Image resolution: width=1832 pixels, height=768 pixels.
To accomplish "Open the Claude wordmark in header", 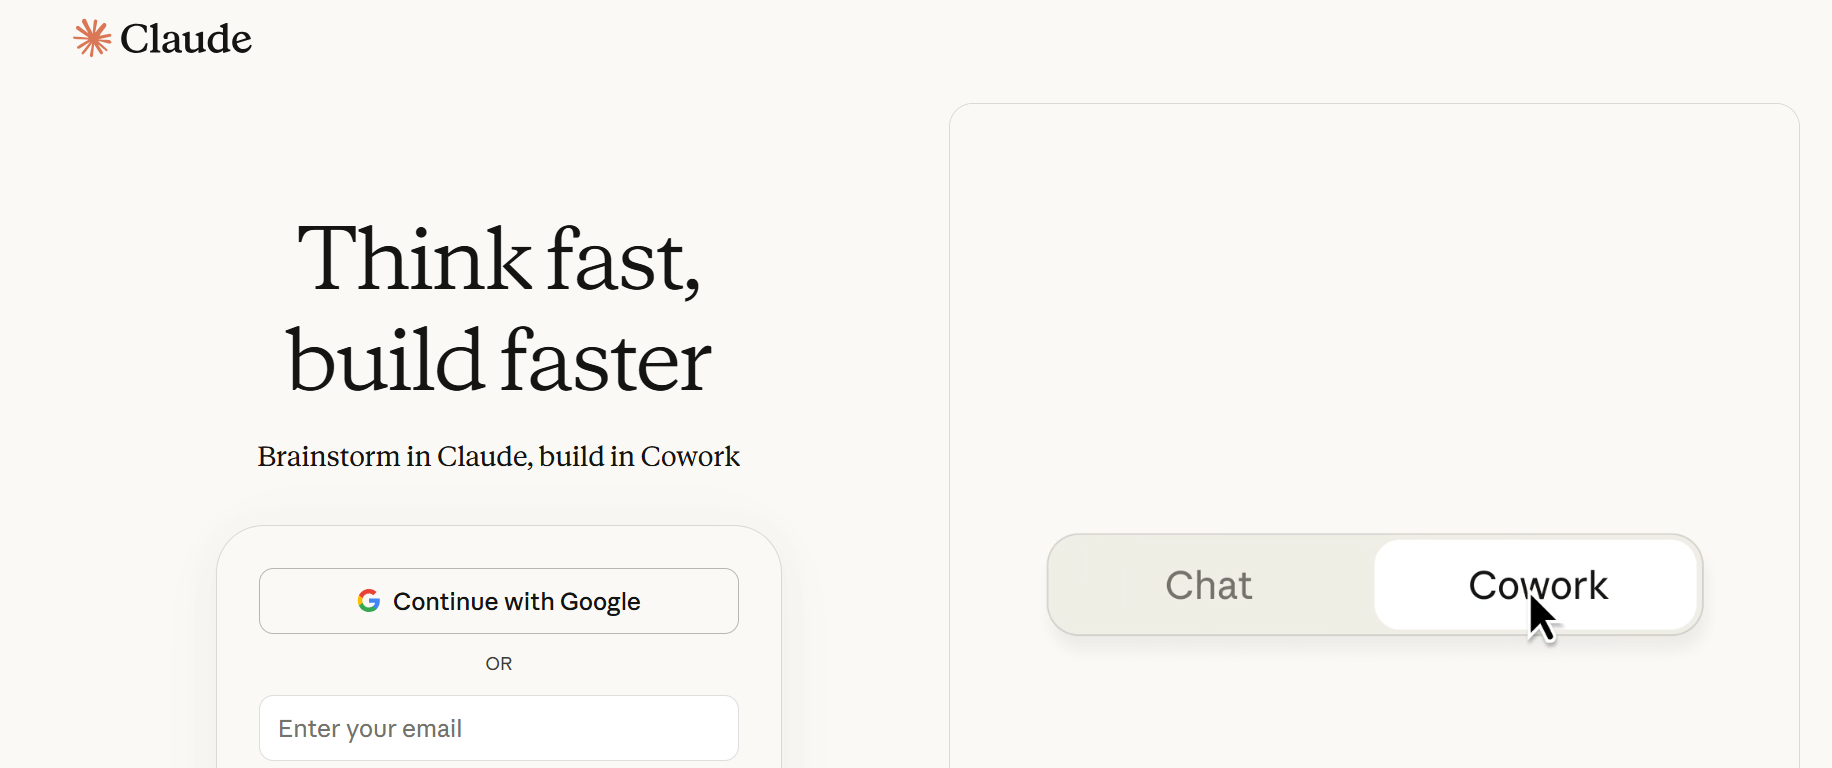I will (x=186, y=39).
